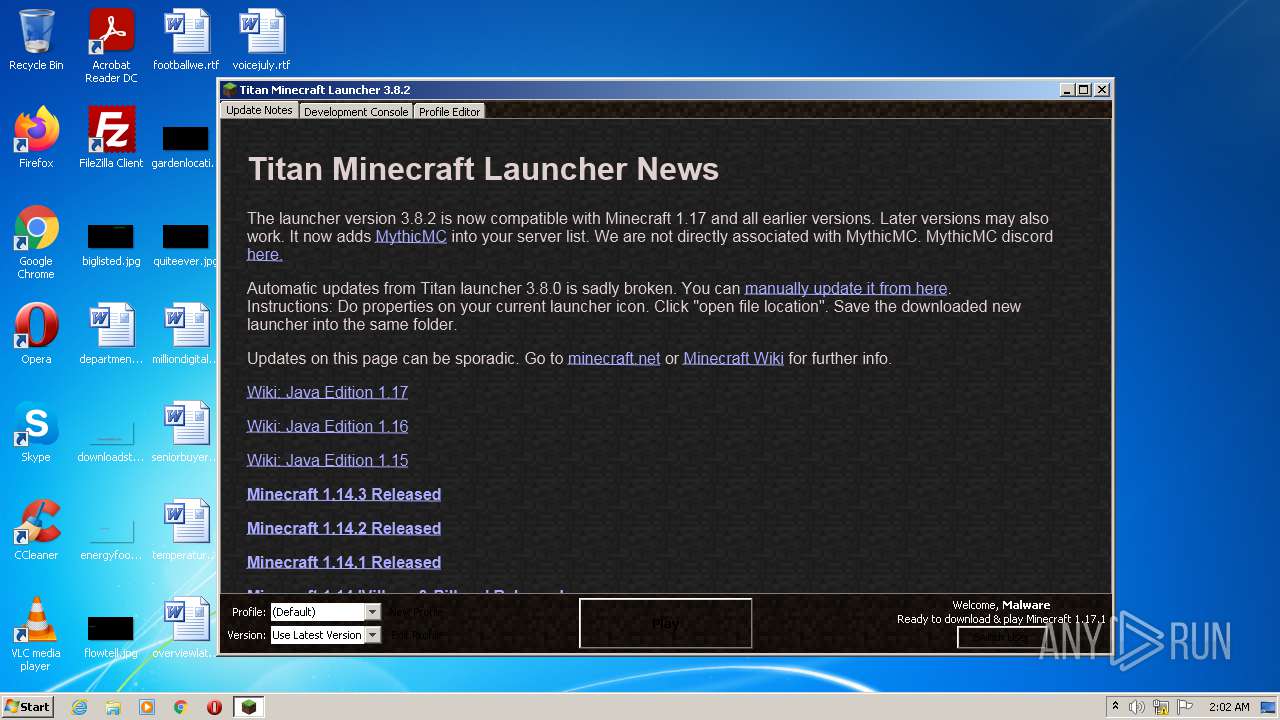Open Wiki: Java Edition 1.17 link
This screenshot has width=1280, height=720.
pos(327,392)
